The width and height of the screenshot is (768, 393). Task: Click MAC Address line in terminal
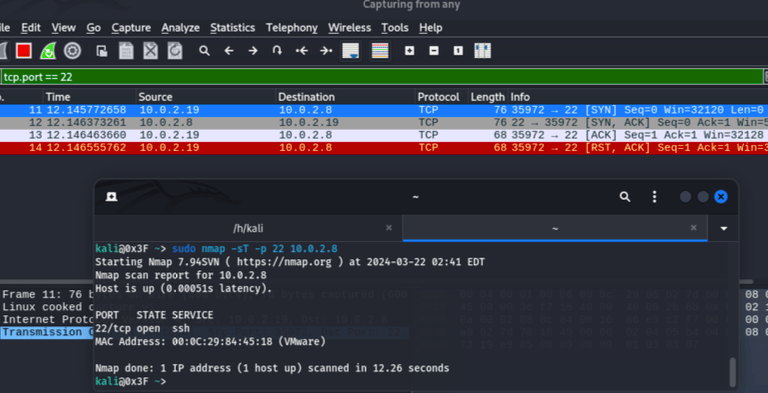[211, 342]
